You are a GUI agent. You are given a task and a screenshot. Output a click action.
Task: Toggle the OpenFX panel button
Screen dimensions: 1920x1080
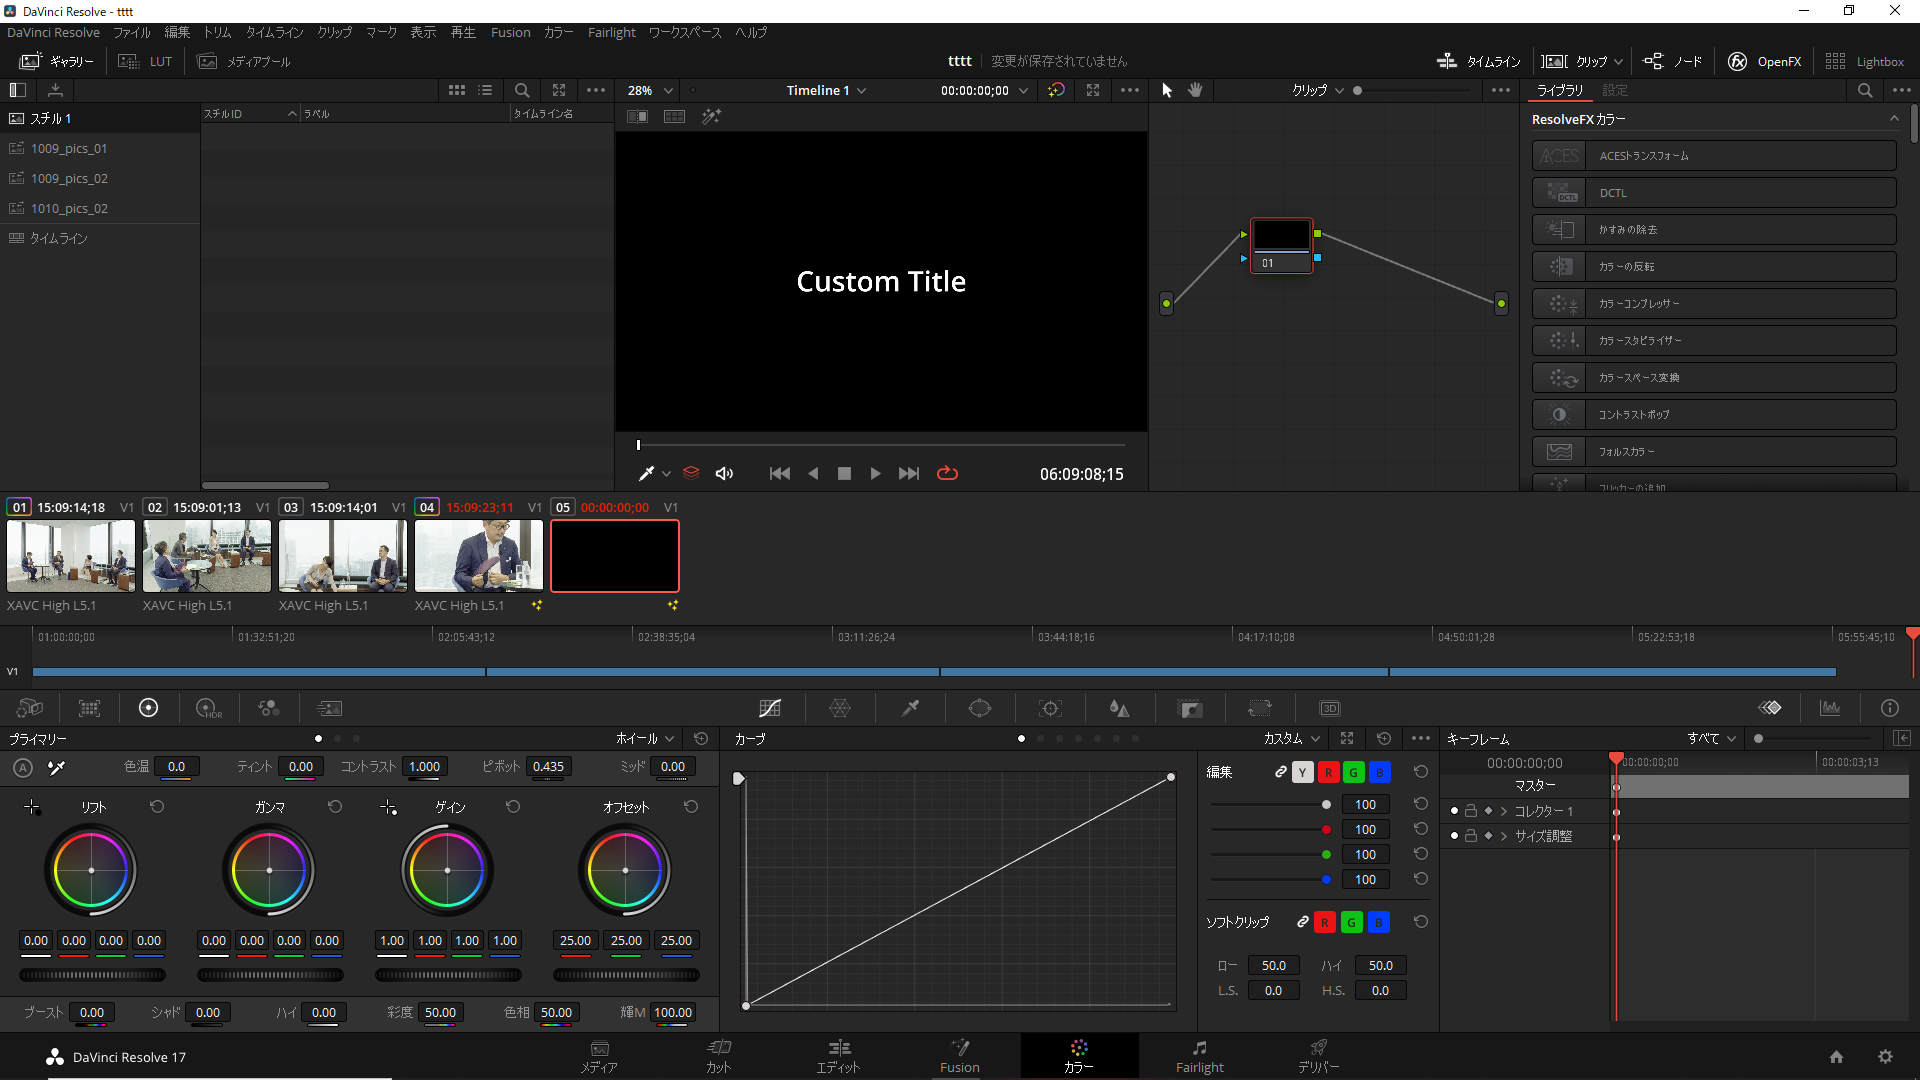[x=1765, y=61]
